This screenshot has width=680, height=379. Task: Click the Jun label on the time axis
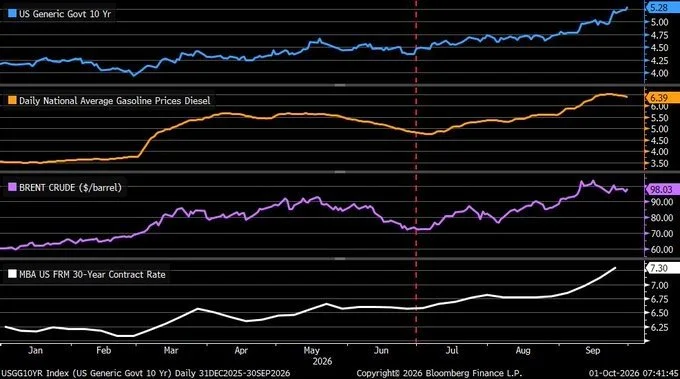pyautogui.click(x=381, y=350)
